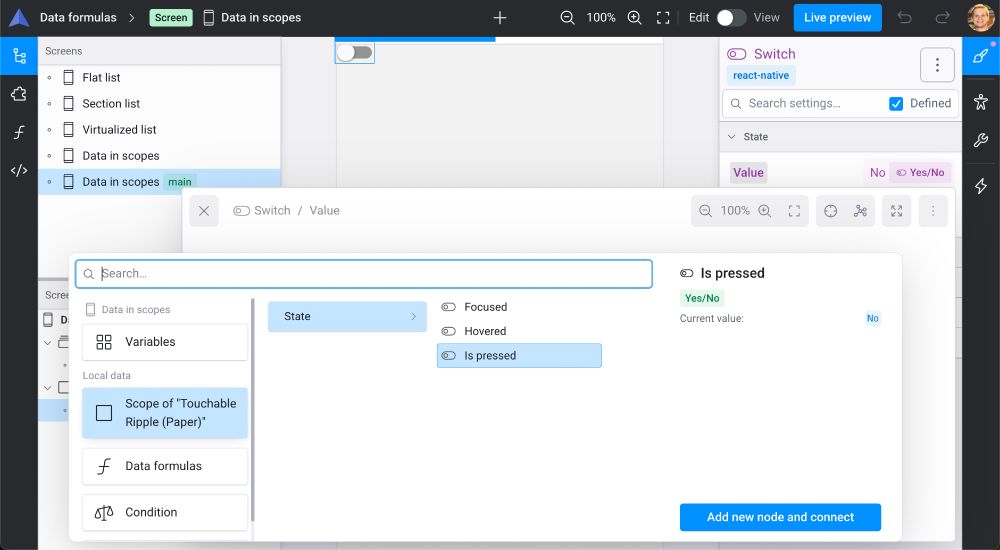Screen dimensions: 1000x550
Task: Click the data picker search field
Action: 364,274
